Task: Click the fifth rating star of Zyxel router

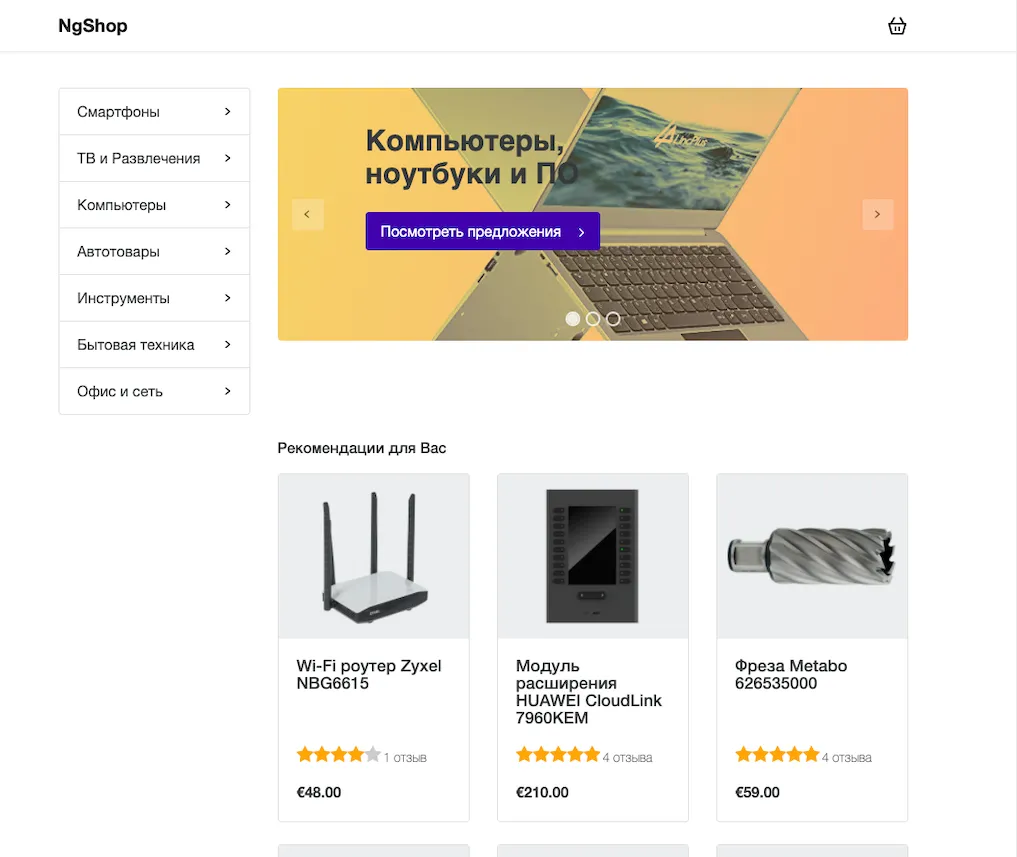Action: click(373, 755)
